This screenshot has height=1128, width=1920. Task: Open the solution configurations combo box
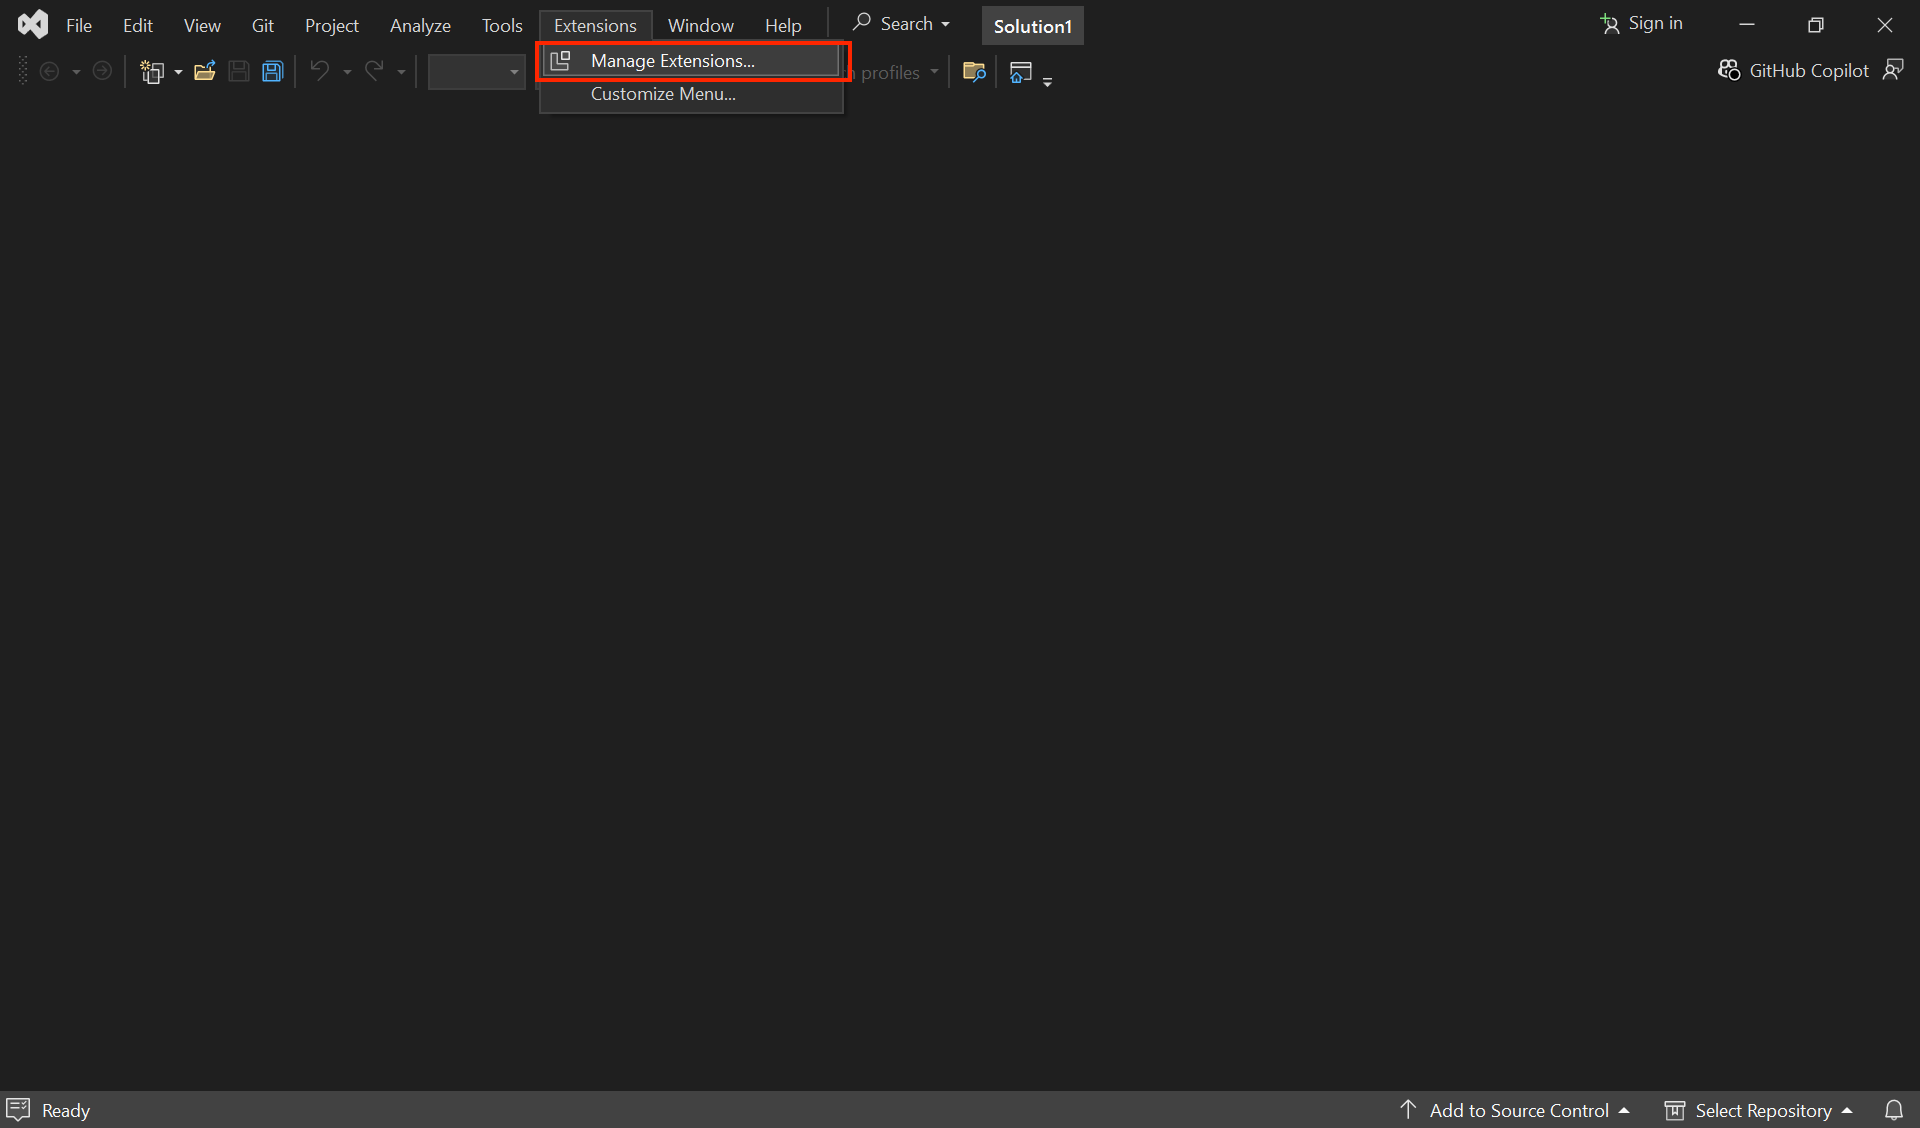[x=476, y=72]
